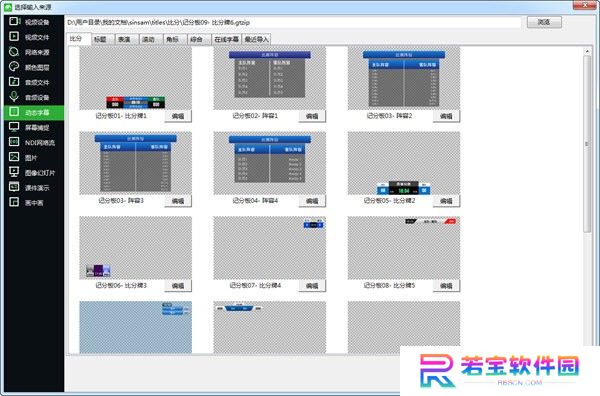Select the 图像幻灯片 slideshow icon
The height and width of the screenshot is (396, 600).
pyautogui.click(x=14, y=172)
